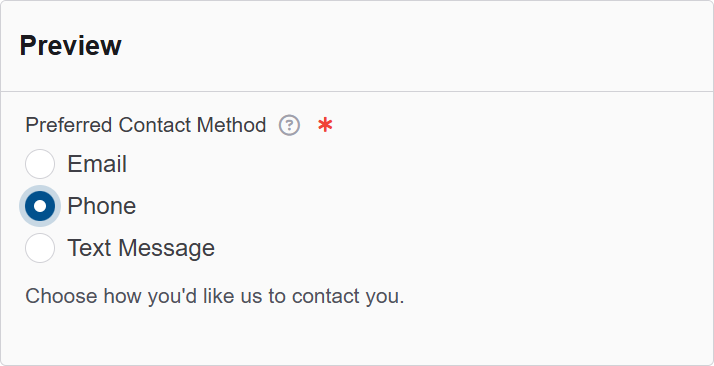Click the word "Text" in last option

pos(90,248)
